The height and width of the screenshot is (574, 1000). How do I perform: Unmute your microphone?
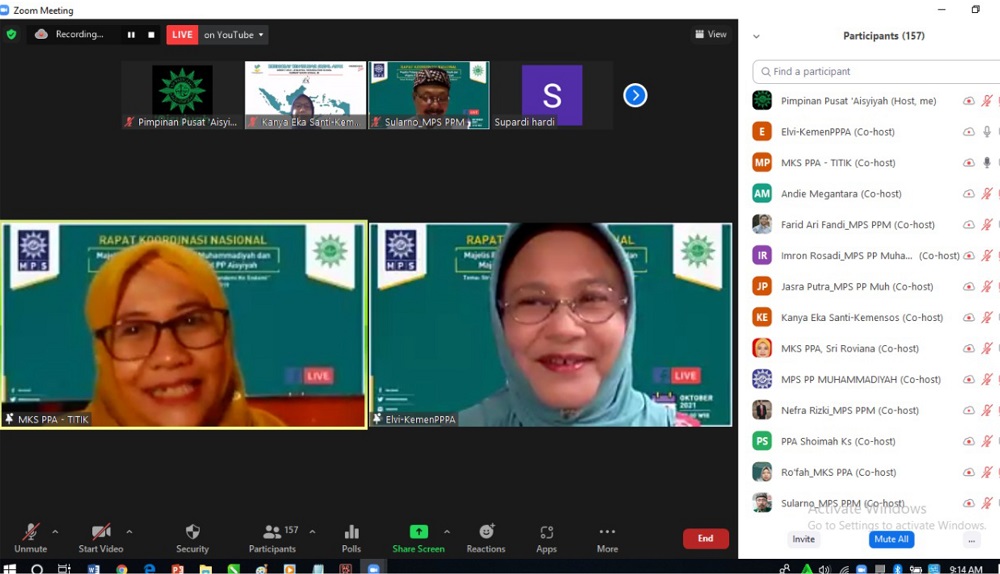[x=31, y=537]
